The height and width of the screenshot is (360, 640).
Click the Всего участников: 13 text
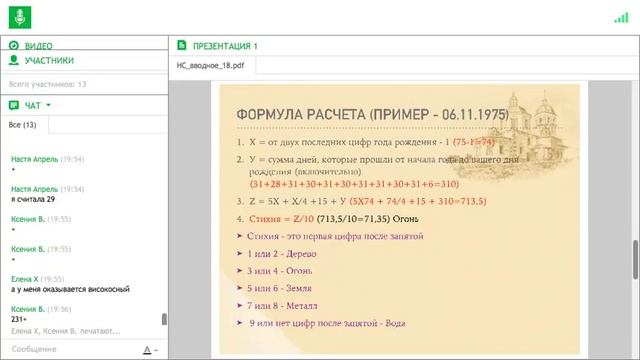47,84
